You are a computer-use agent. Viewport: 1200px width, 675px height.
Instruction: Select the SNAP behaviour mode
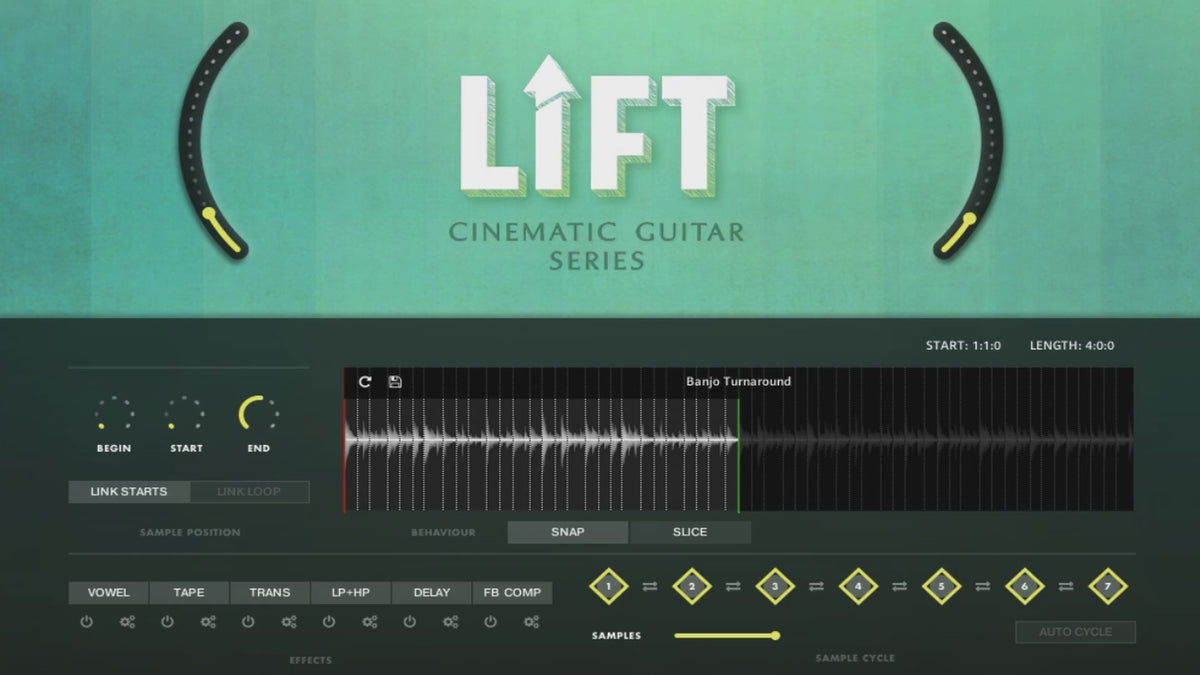[567, 532]
